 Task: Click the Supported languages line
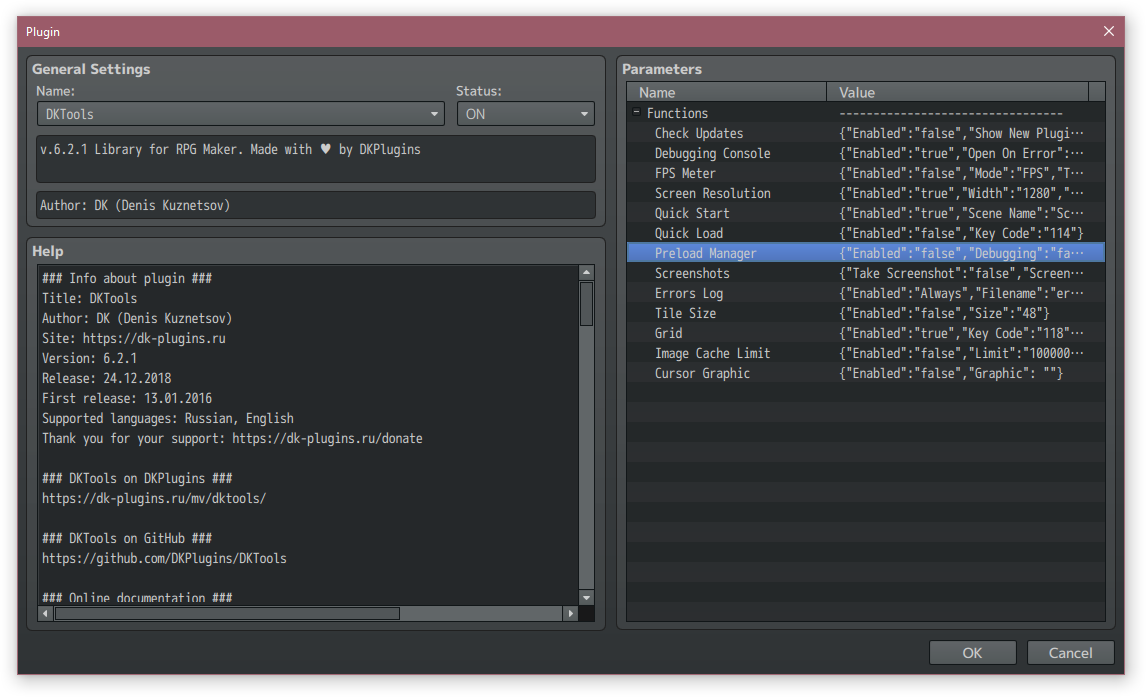coord(167,419)
